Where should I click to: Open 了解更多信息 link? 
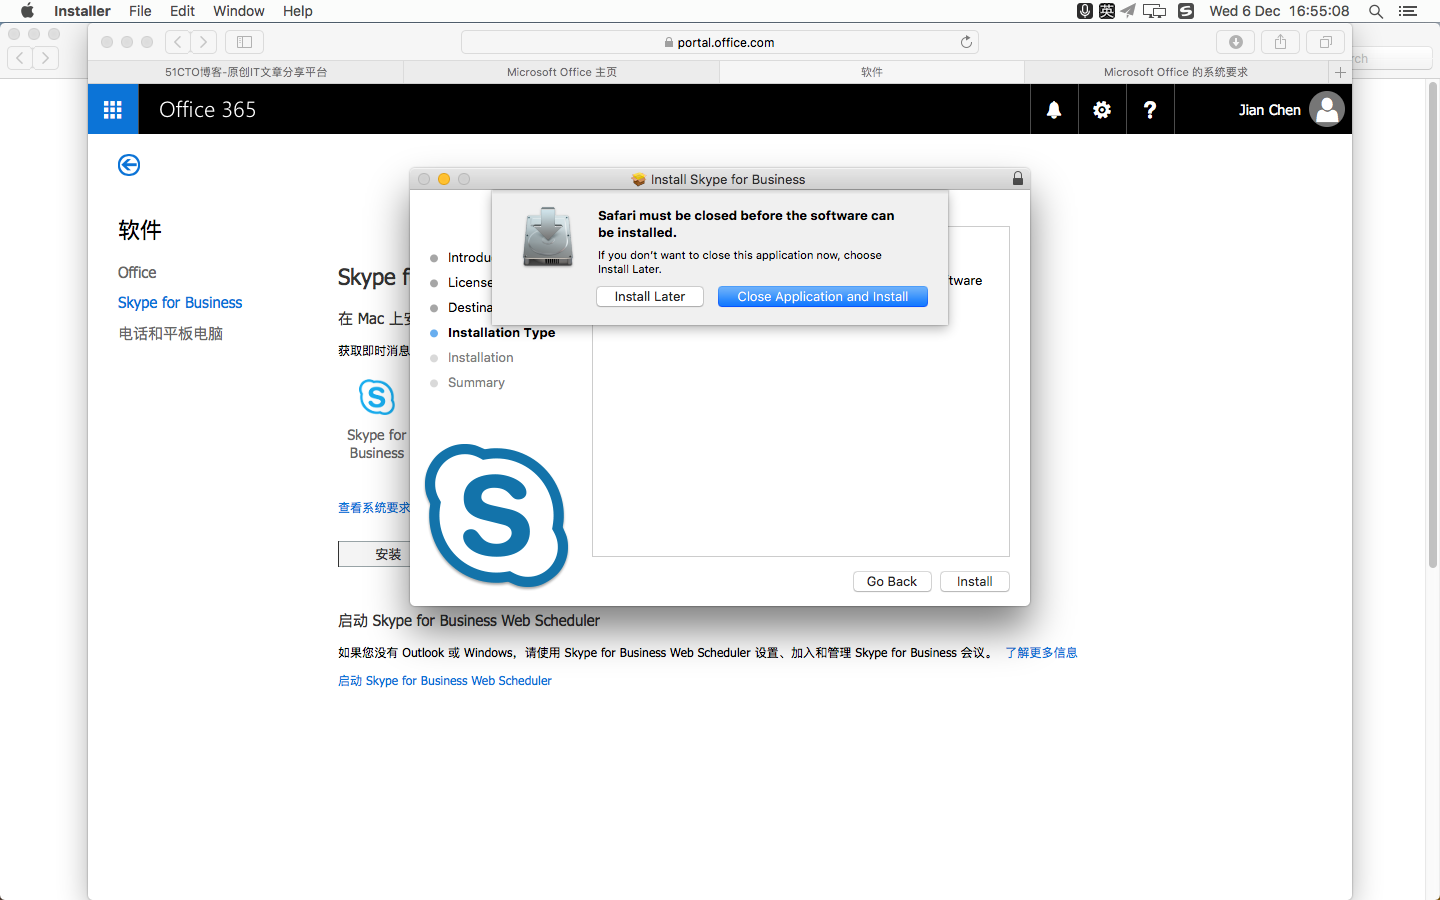click(1041, 652)
